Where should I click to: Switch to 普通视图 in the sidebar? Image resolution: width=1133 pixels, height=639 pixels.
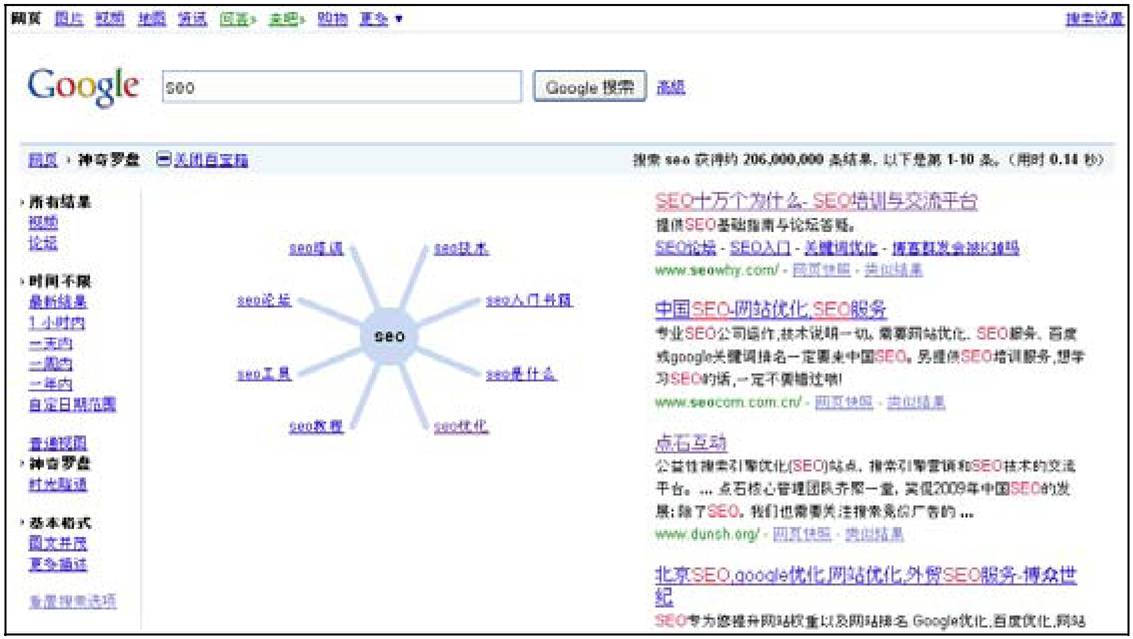(58, 442)
